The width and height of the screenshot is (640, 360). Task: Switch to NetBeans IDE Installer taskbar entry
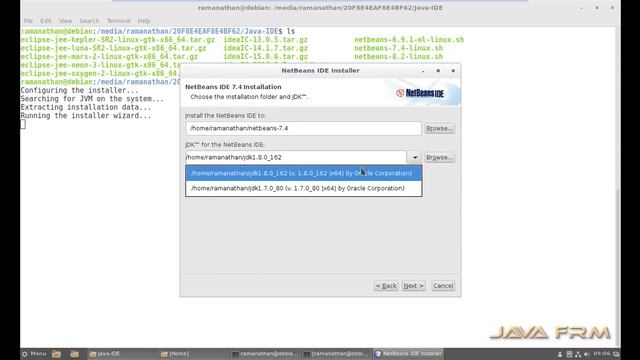[x=408, y=354]
